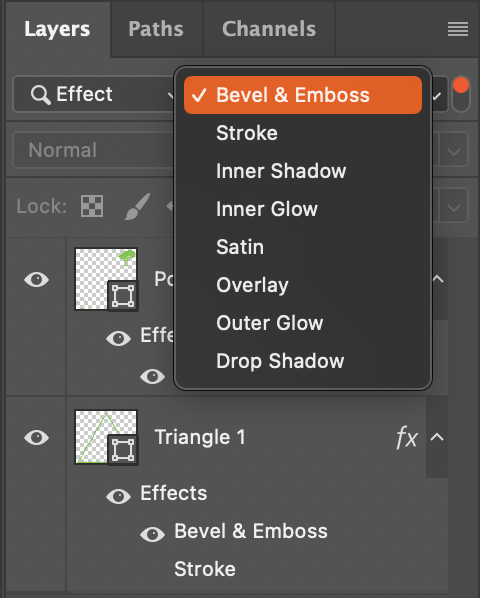
Task: Toggle Effects visibility for Triangle 1
Action: tap(119, 496)
